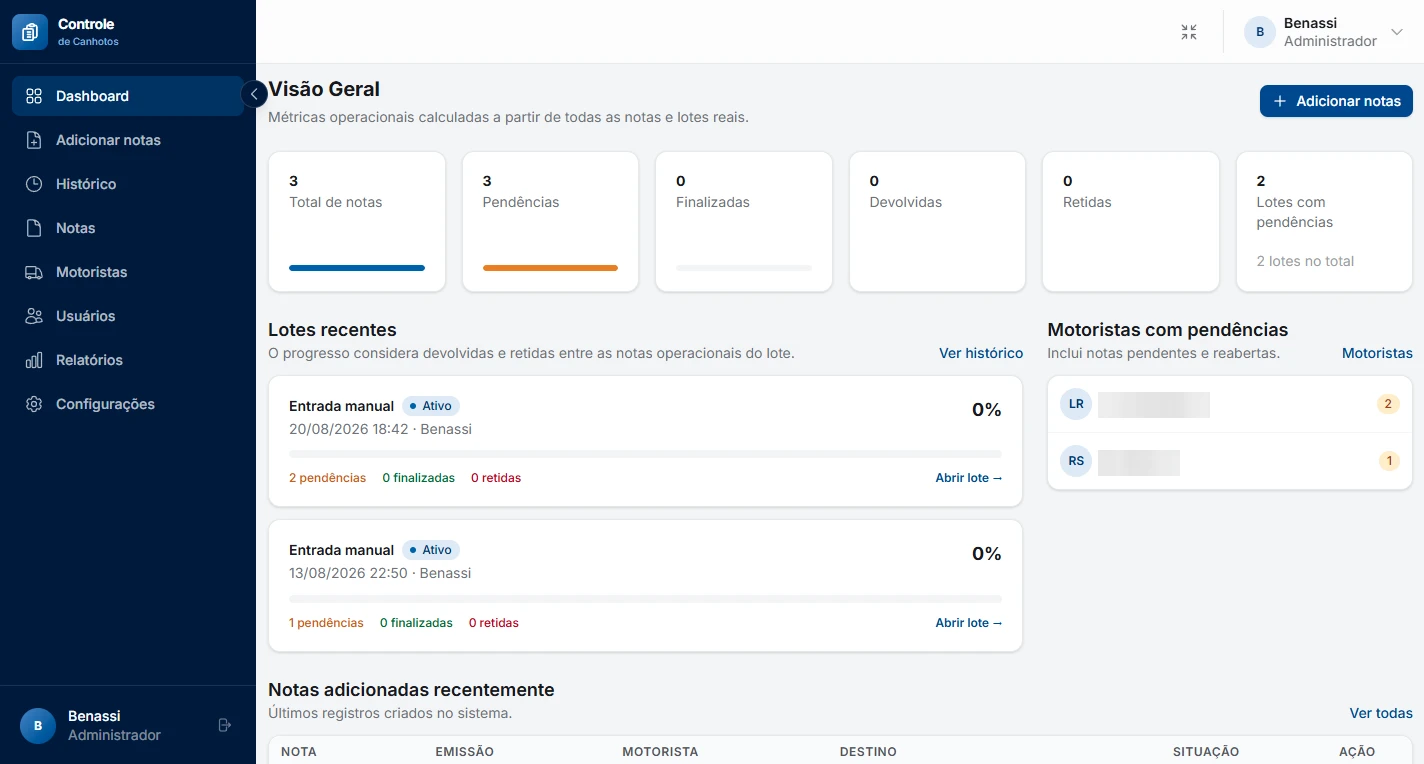Click the pending count badge 1 for RS
1424x764 pixels.
click(1388, 461)
